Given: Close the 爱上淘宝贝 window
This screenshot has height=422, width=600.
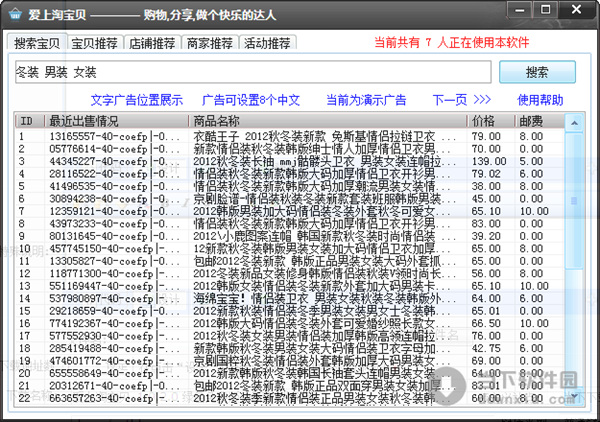Looking at the screenshot, I should coord(577,10).
